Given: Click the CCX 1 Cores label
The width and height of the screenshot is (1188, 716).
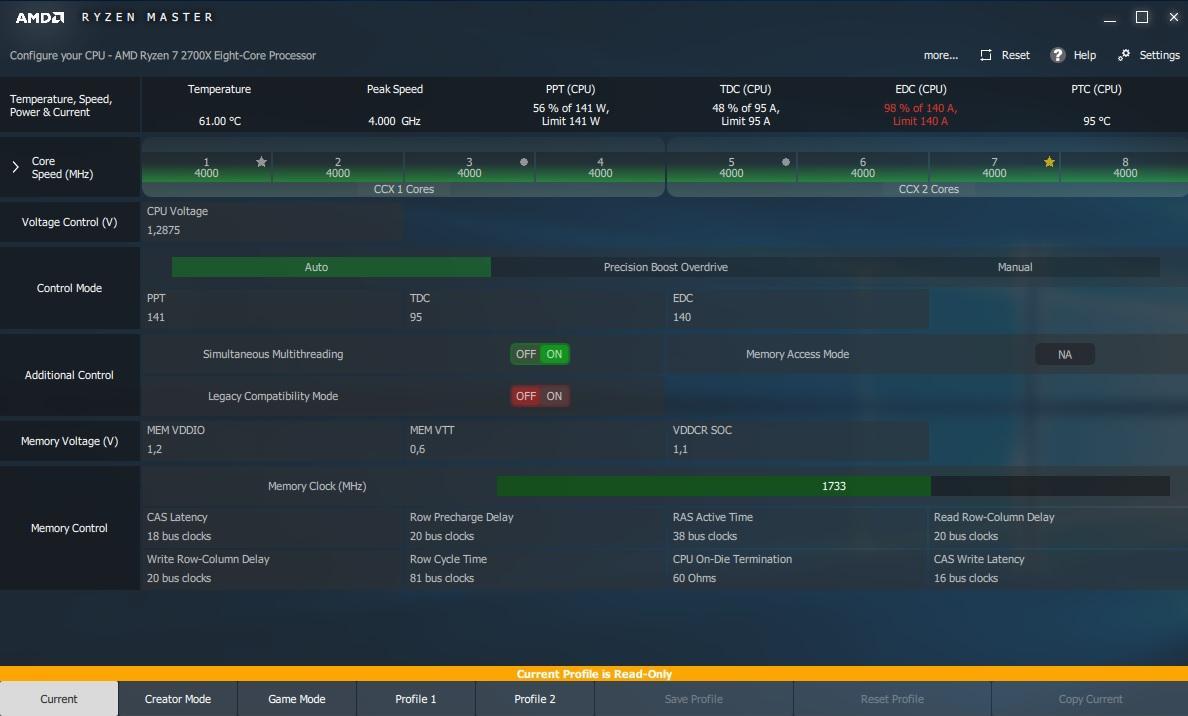Looking at the screenshot, I should (404, 189).
